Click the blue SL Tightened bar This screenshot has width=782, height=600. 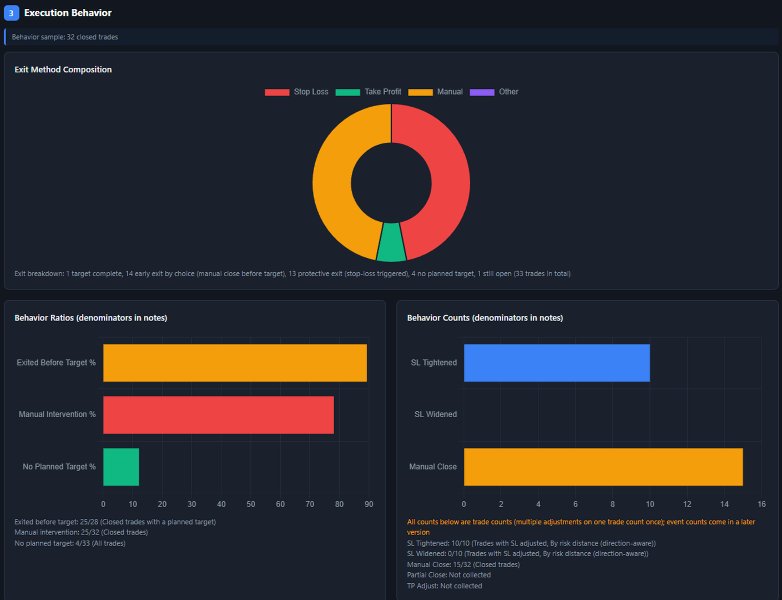pyautogui.click(x=557, y=363)
